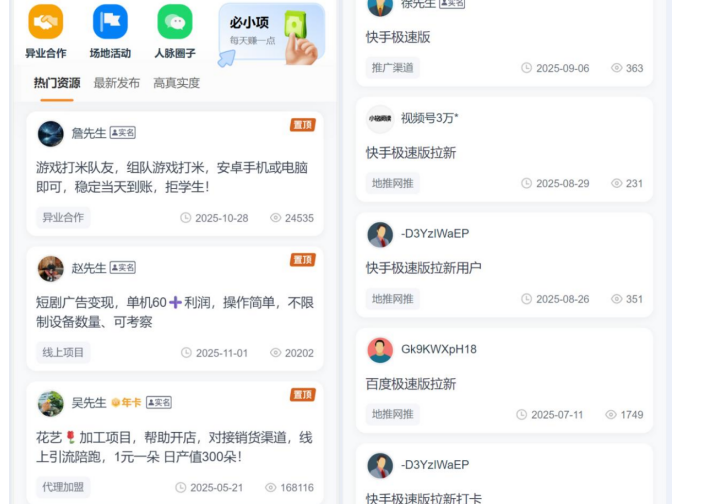Select the 热门资源 tab
The image size is (703, 504).
pos(57,83)
